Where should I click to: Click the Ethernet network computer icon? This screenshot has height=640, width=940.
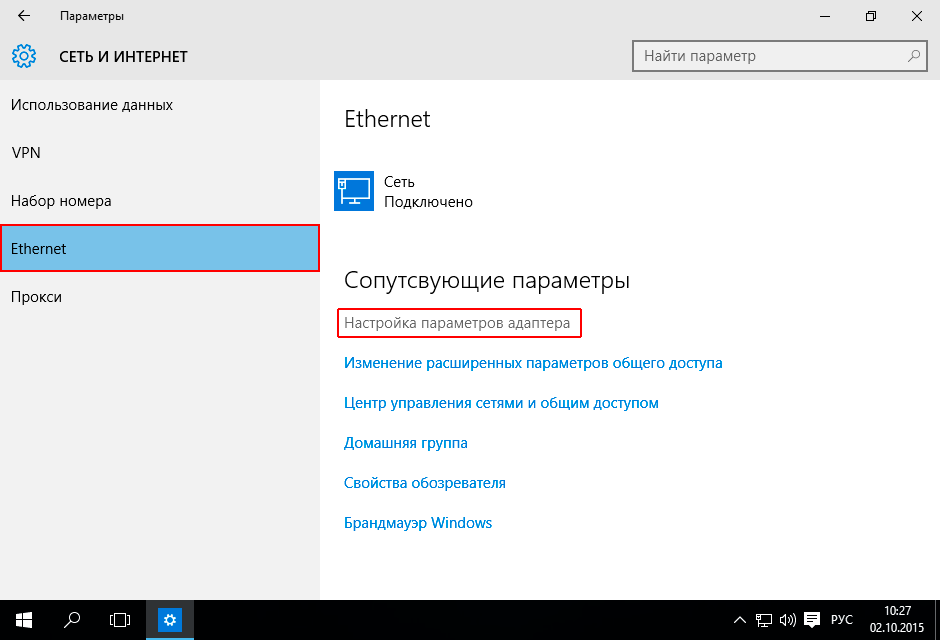pyautogui.click(x=354, y=191)
